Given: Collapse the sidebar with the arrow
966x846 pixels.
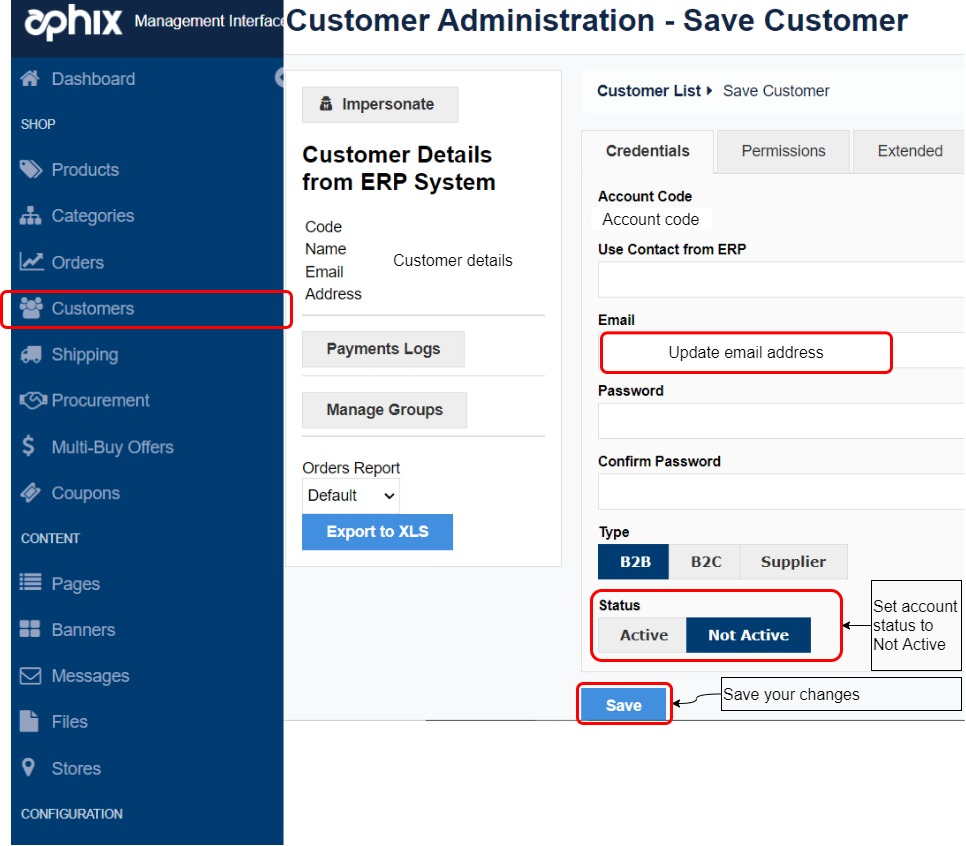Looking at the screenshot, I should point(280,79).
